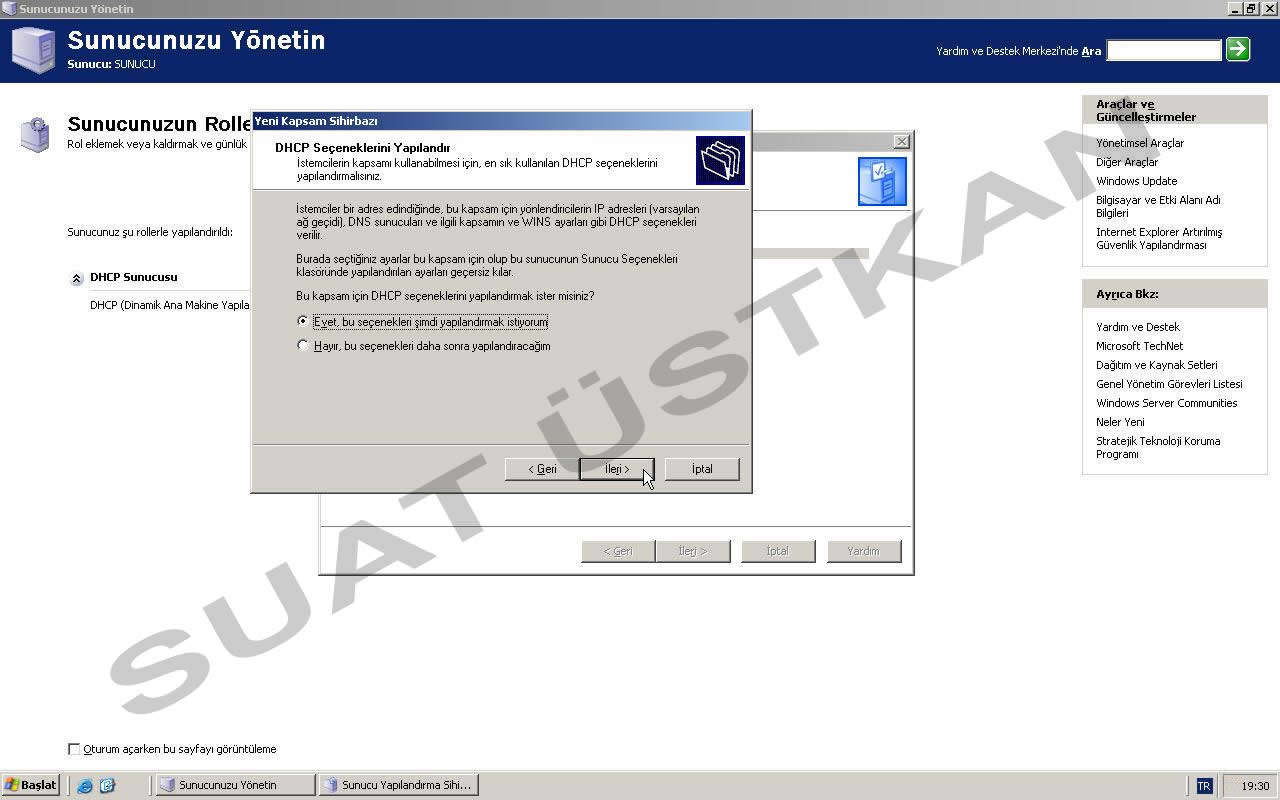Image resolution: width=1280 pixels, height=800 pixels.
Task: Click İptal button in Yeni Kapsam Sihirbazı
Action: pos(702,469)
